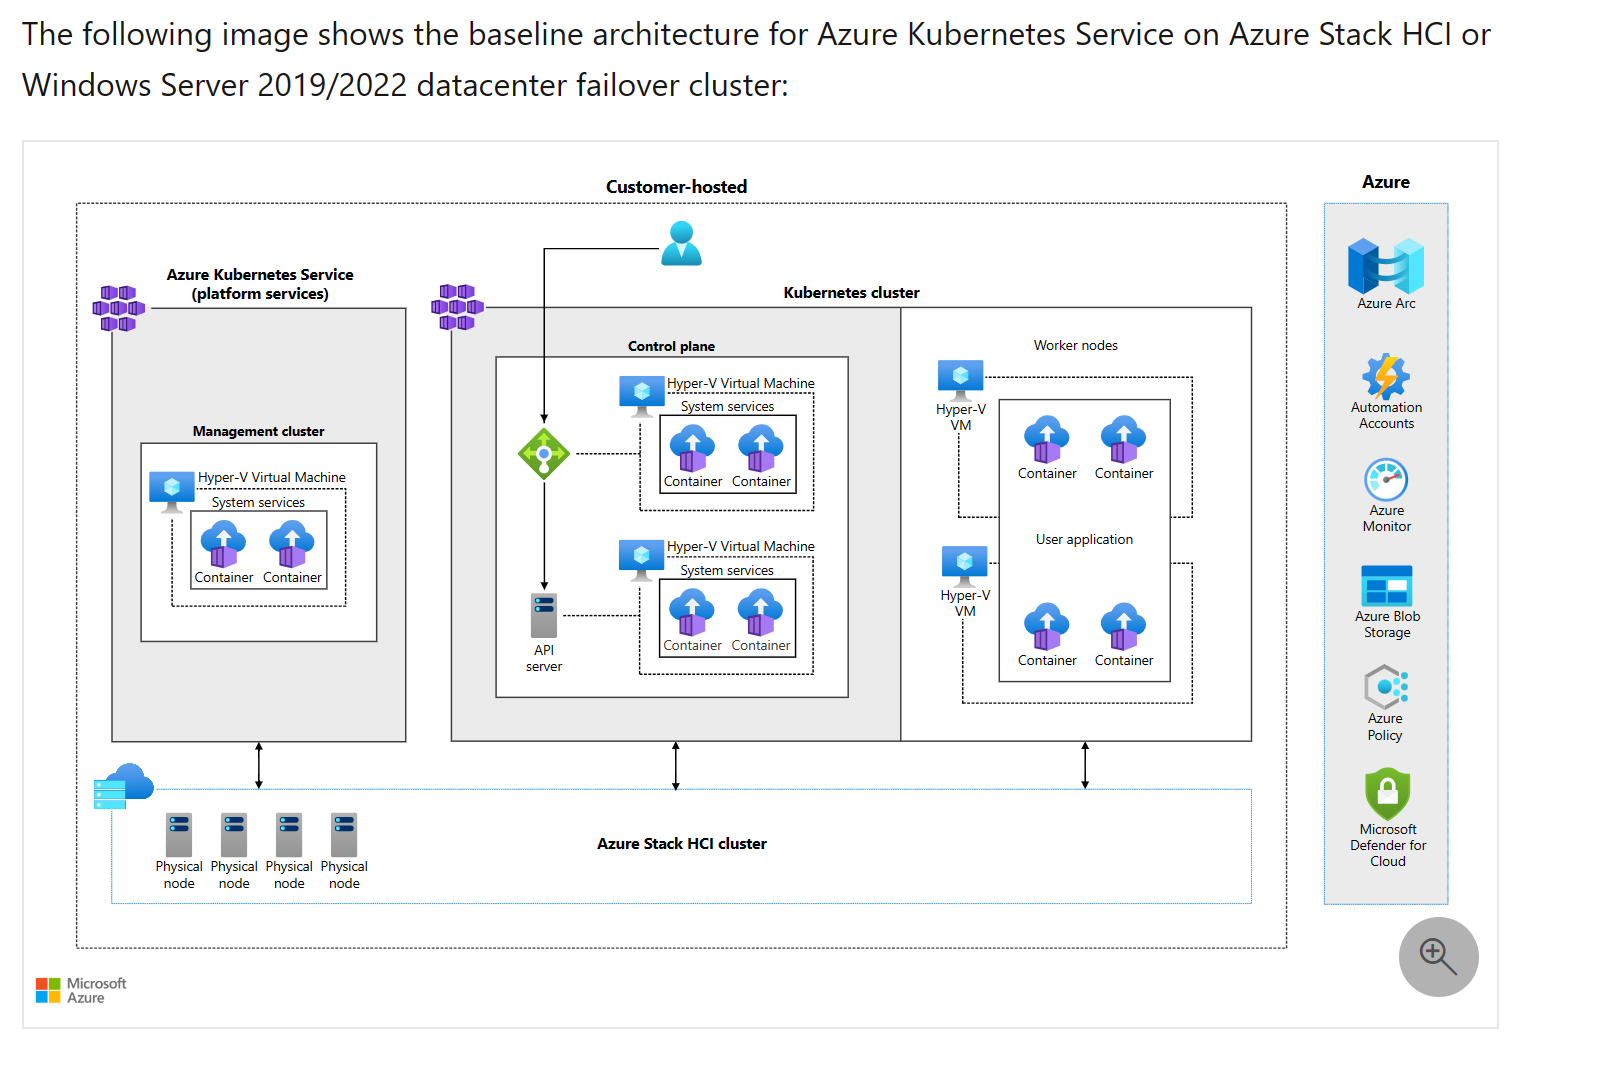
Task: Click the Azure Stack HCI cloud server icon
Action: point(123,786)
